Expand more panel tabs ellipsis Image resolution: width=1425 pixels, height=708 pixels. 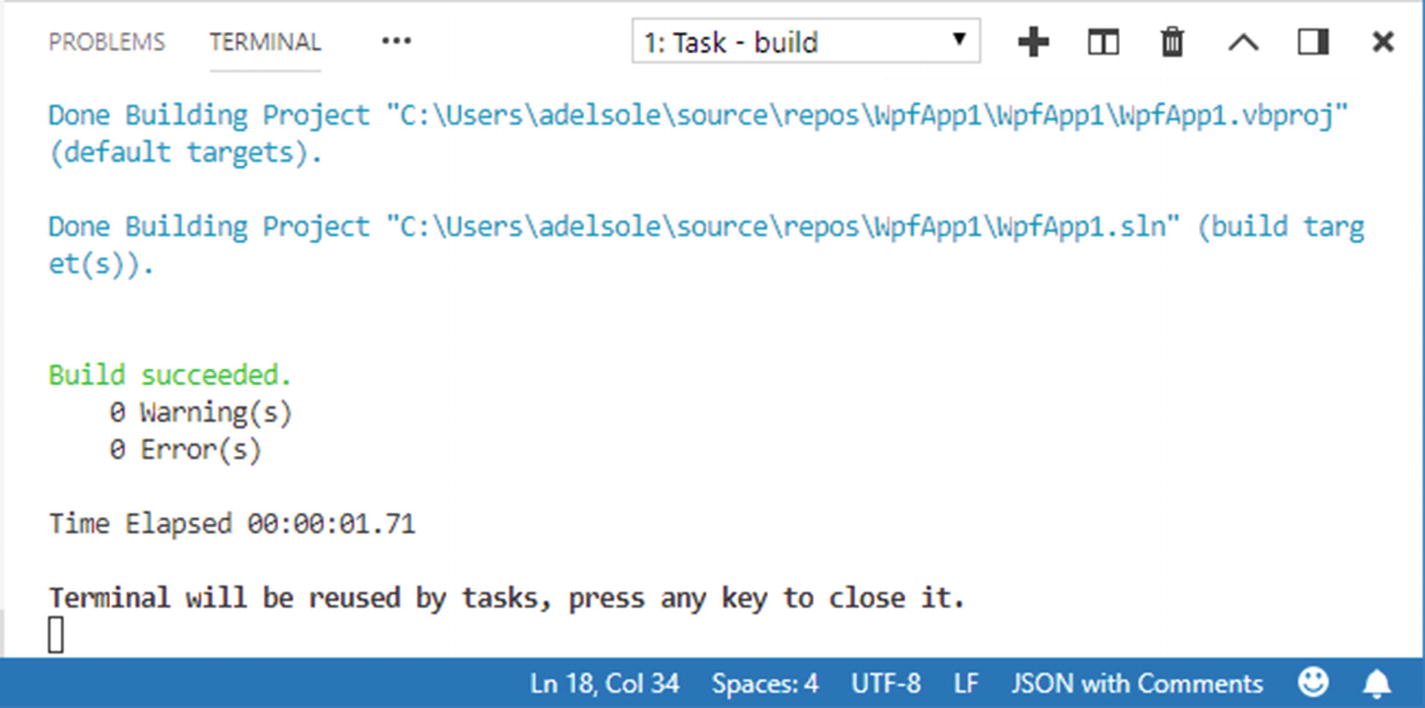[396, 42]
